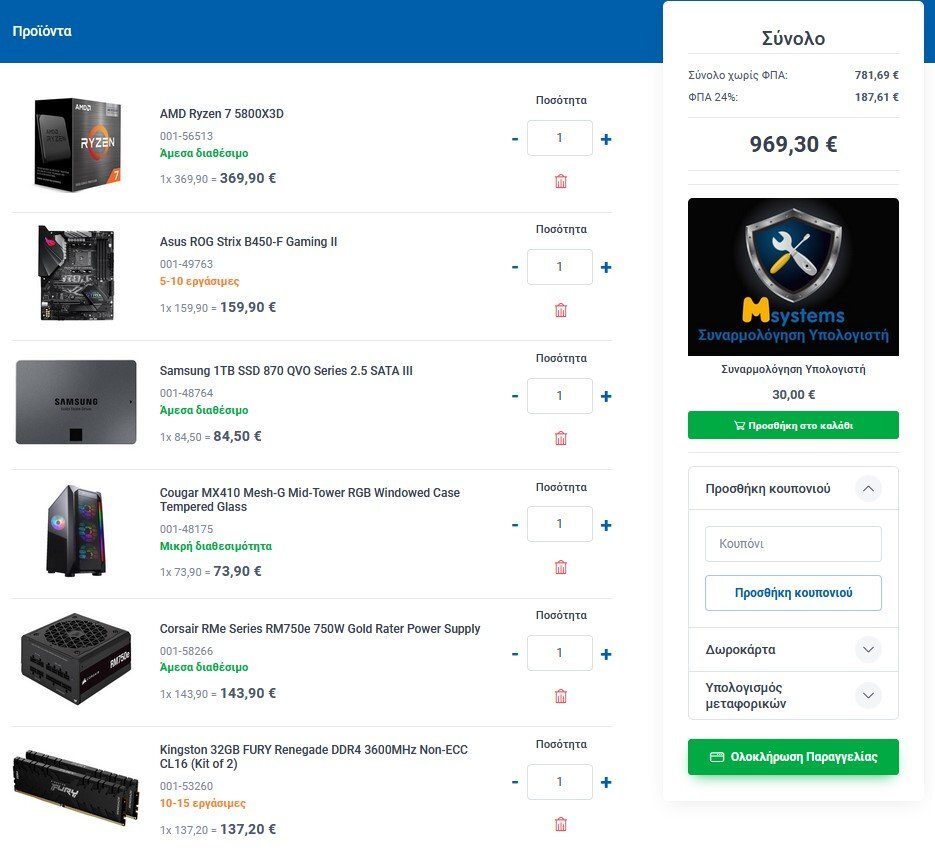This screenshot has width=935, height=854.
Task: Open Cougar MX410 Mesh-G case link
Action: point(309,500)
